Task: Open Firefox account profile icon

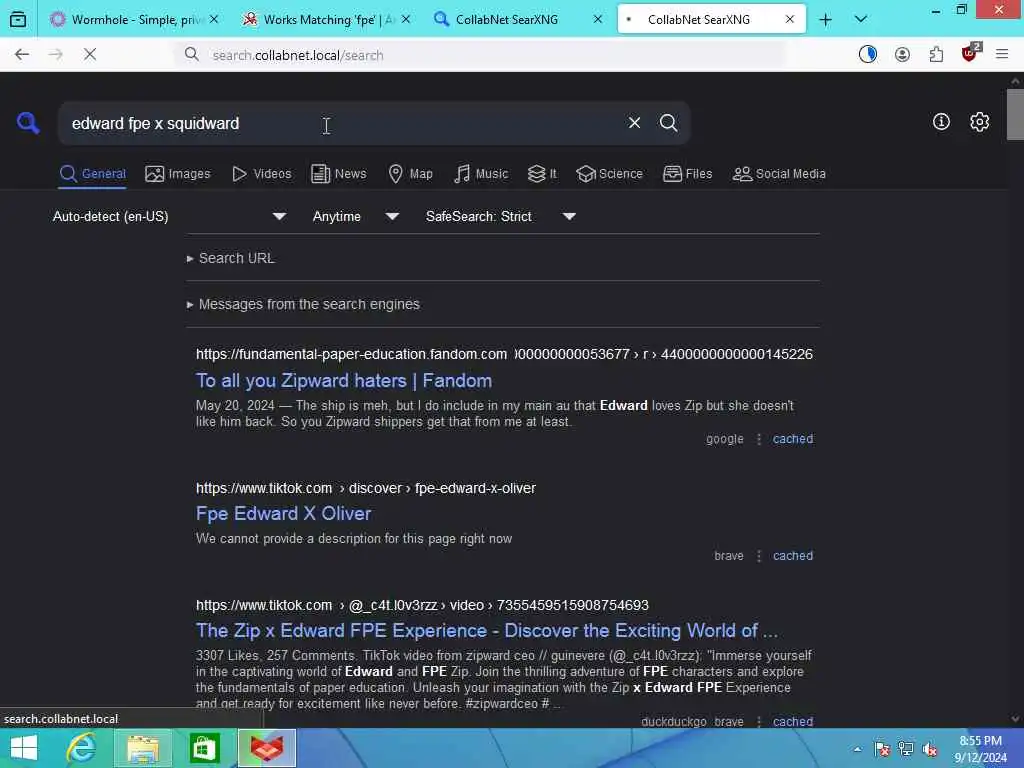Action: tap(903, 55)
